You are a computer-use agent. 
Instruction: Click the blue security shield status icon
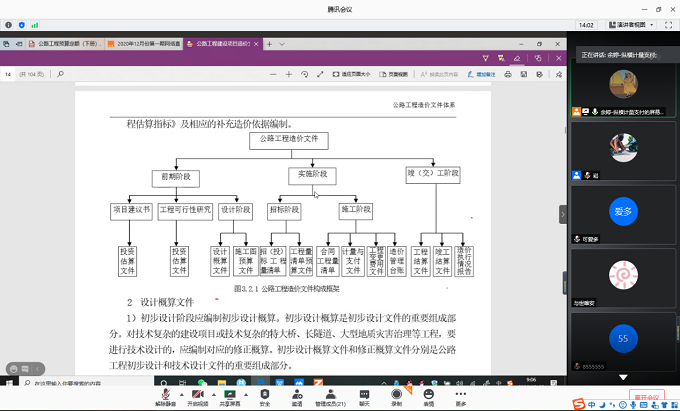pos(22,25)
